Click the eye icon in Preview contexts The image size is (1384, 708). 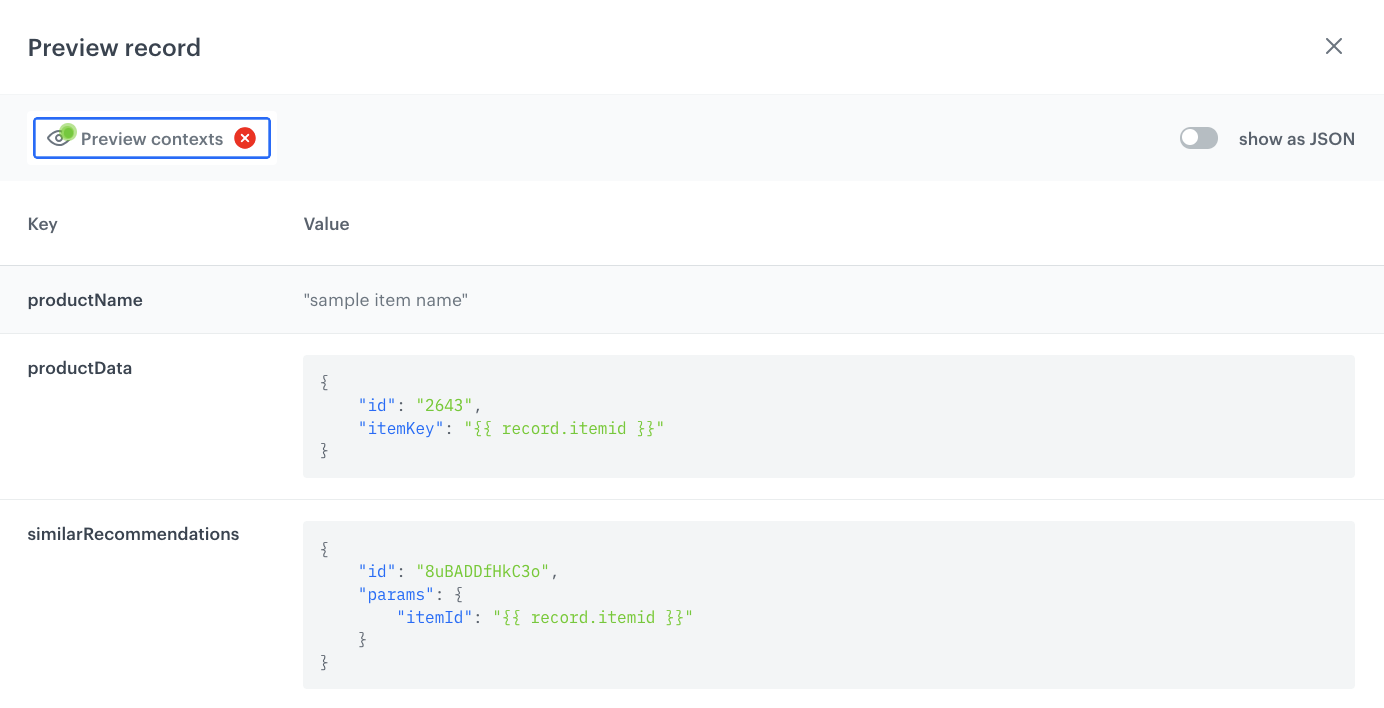[60, 138]
